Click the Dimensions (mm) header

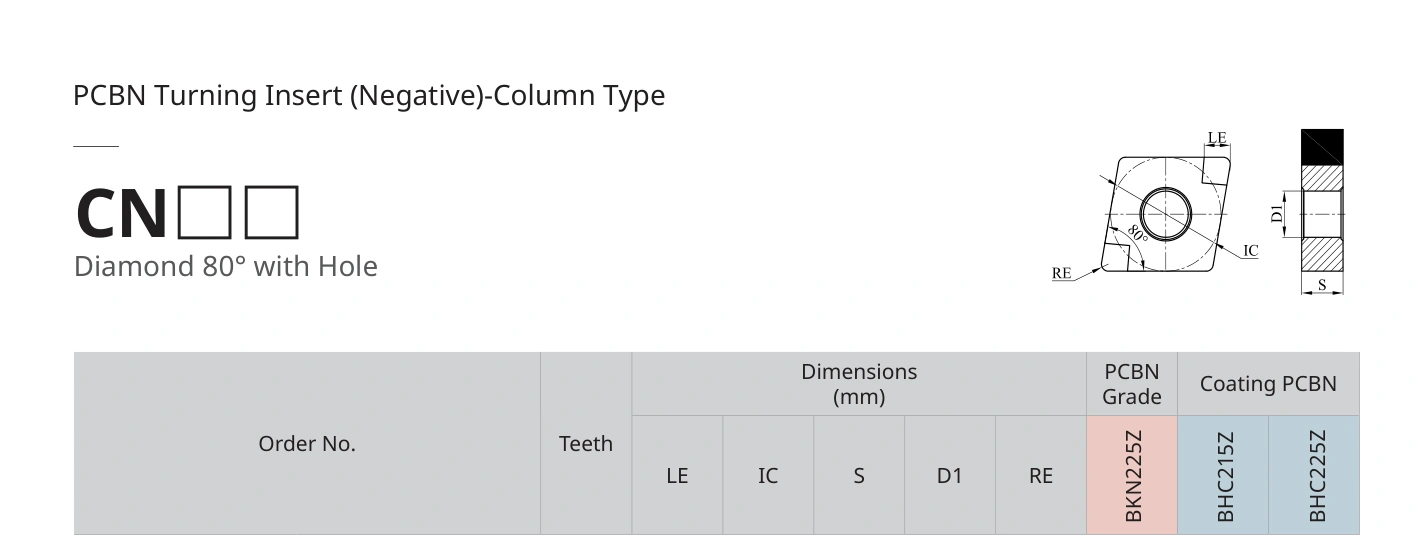point(859,384)
